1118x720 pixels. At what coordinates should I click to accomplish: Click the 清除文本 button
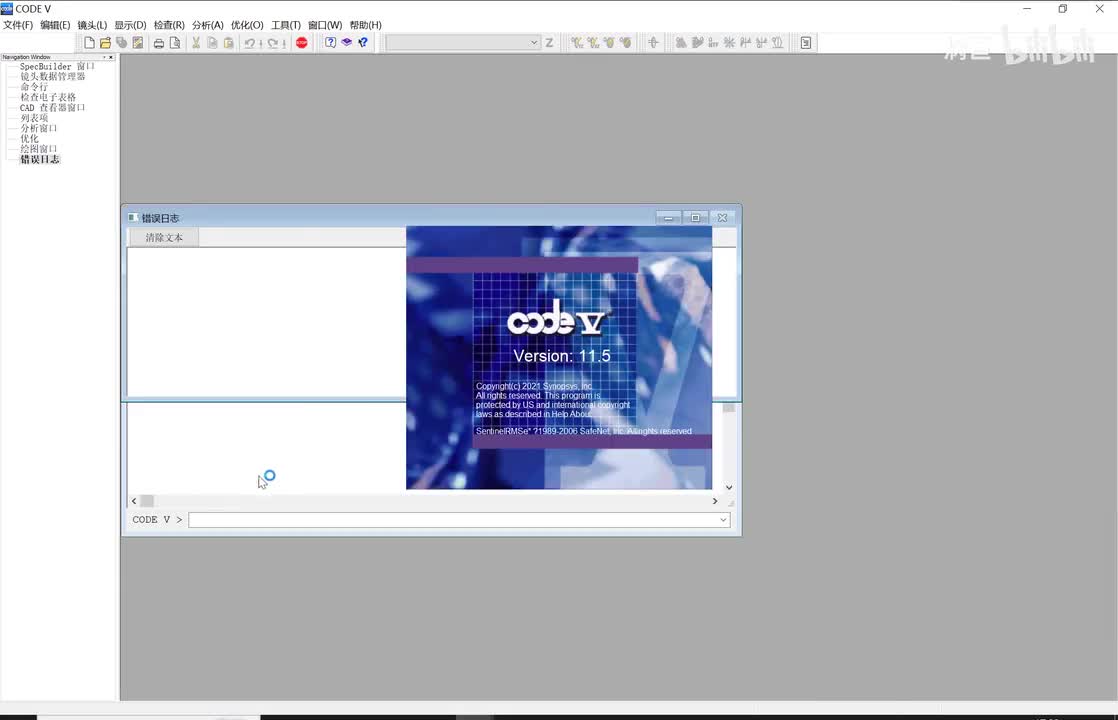(x=164, y=237)
